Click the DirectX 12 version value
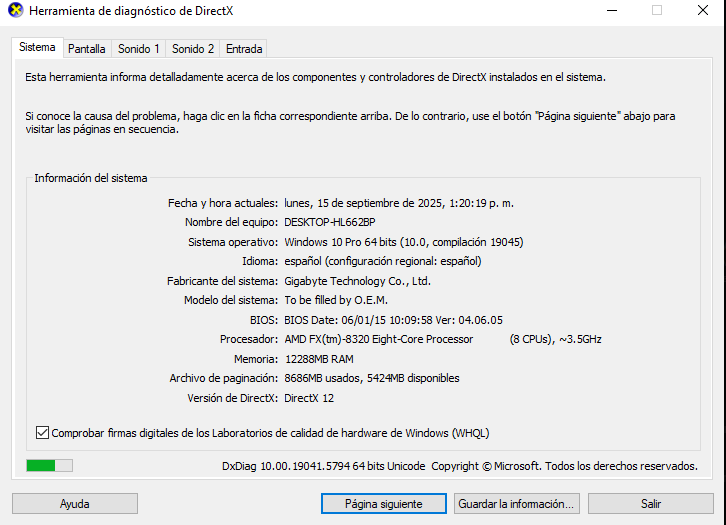Screen dimensions: 726x525 coord(311,398)
